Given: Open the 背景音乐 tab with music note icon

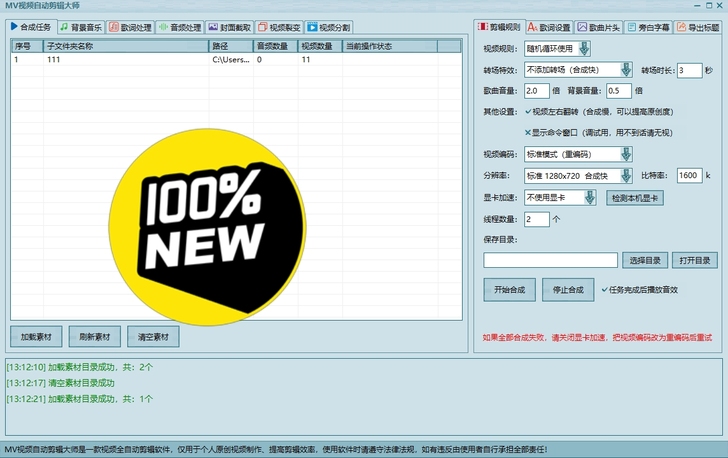Looking at the screenshot, I should coord(80,27).
